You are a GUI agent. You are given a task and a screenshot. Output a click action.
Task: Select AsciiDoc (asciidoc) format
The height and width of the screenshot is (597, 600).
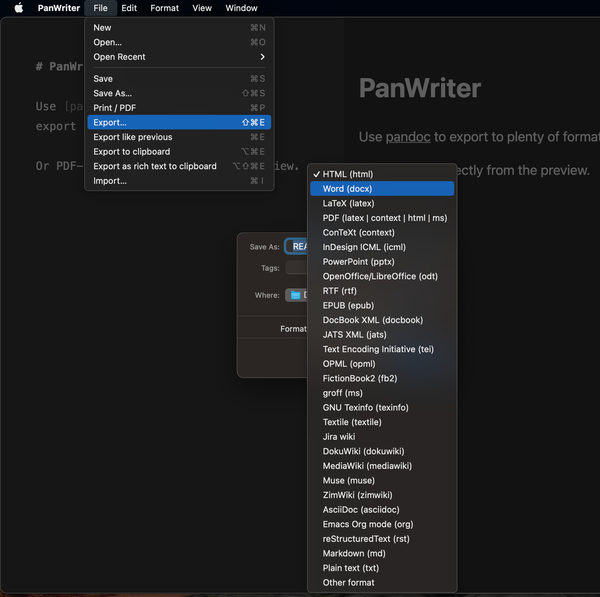tap(382, 509)
